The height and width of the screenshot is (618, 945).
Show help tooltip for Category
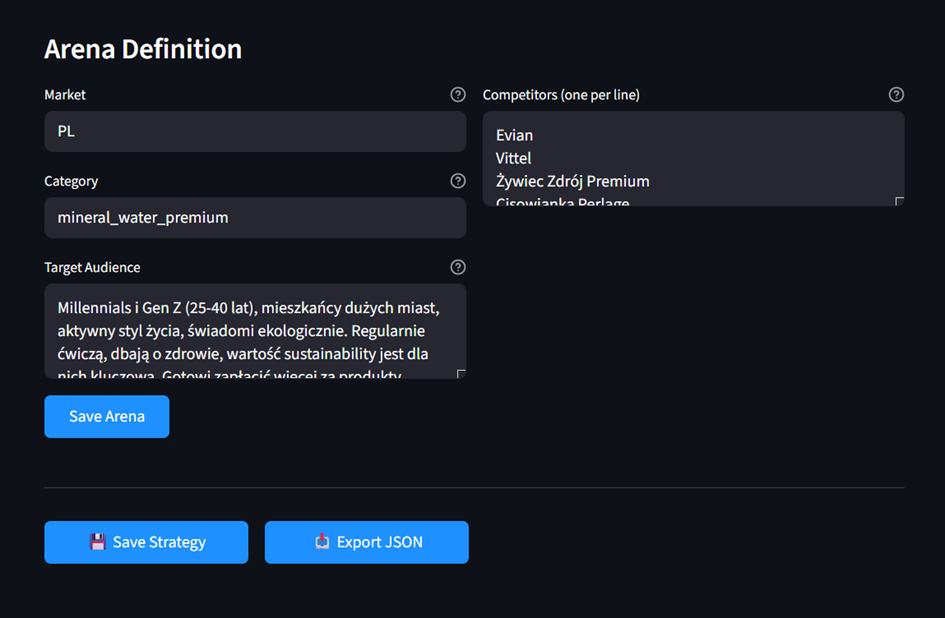pos(458,181)
